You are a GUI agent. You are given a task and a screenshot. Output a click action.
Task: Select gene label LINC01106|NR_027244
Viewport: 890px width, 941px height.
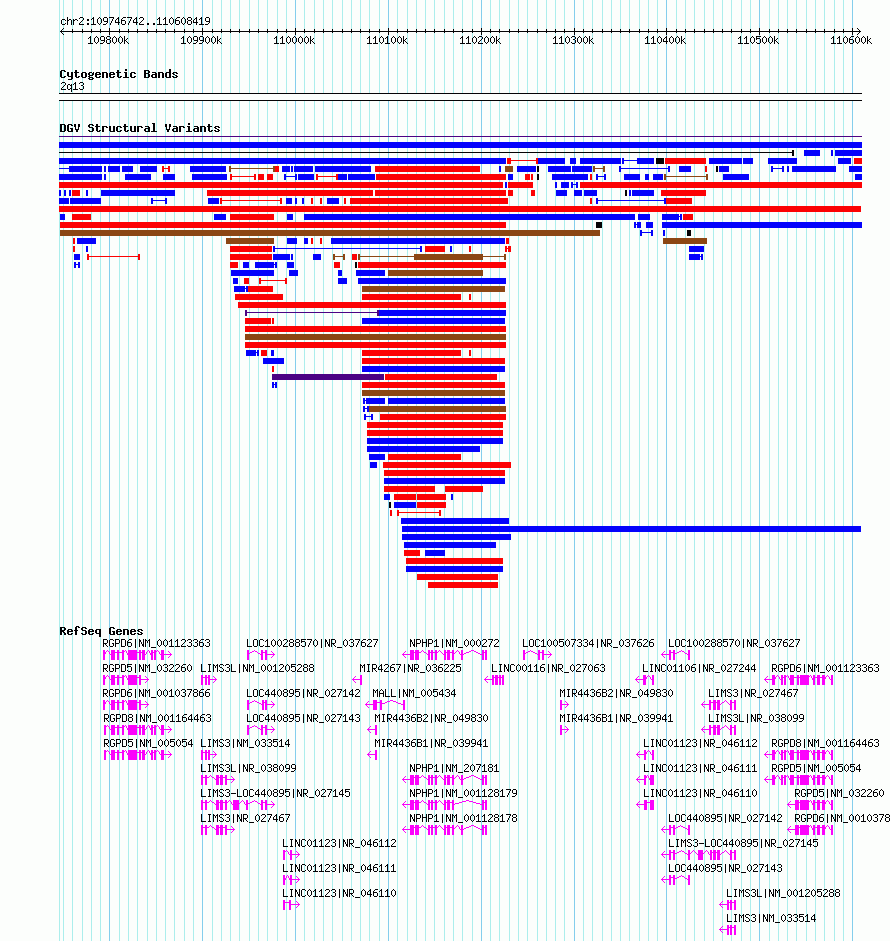click(x=699, y=668)
